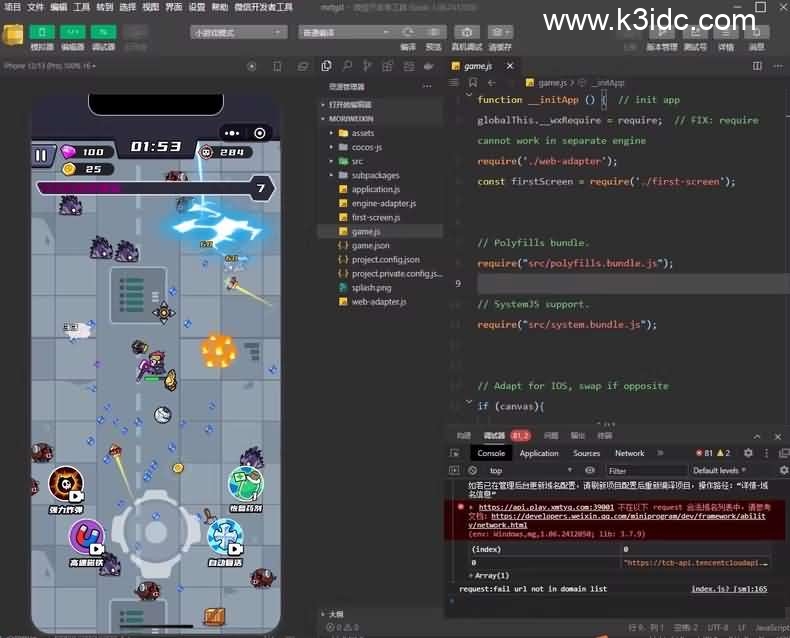Open the first-screen.js file
The width and height of the screenshot is (790, 638).
[376, 218]
